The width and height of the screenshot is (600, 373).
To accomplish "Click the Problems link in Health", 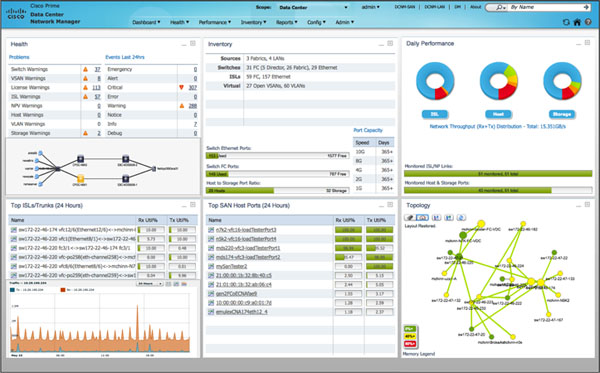I will pyautogui.click(x=19, y=57).
